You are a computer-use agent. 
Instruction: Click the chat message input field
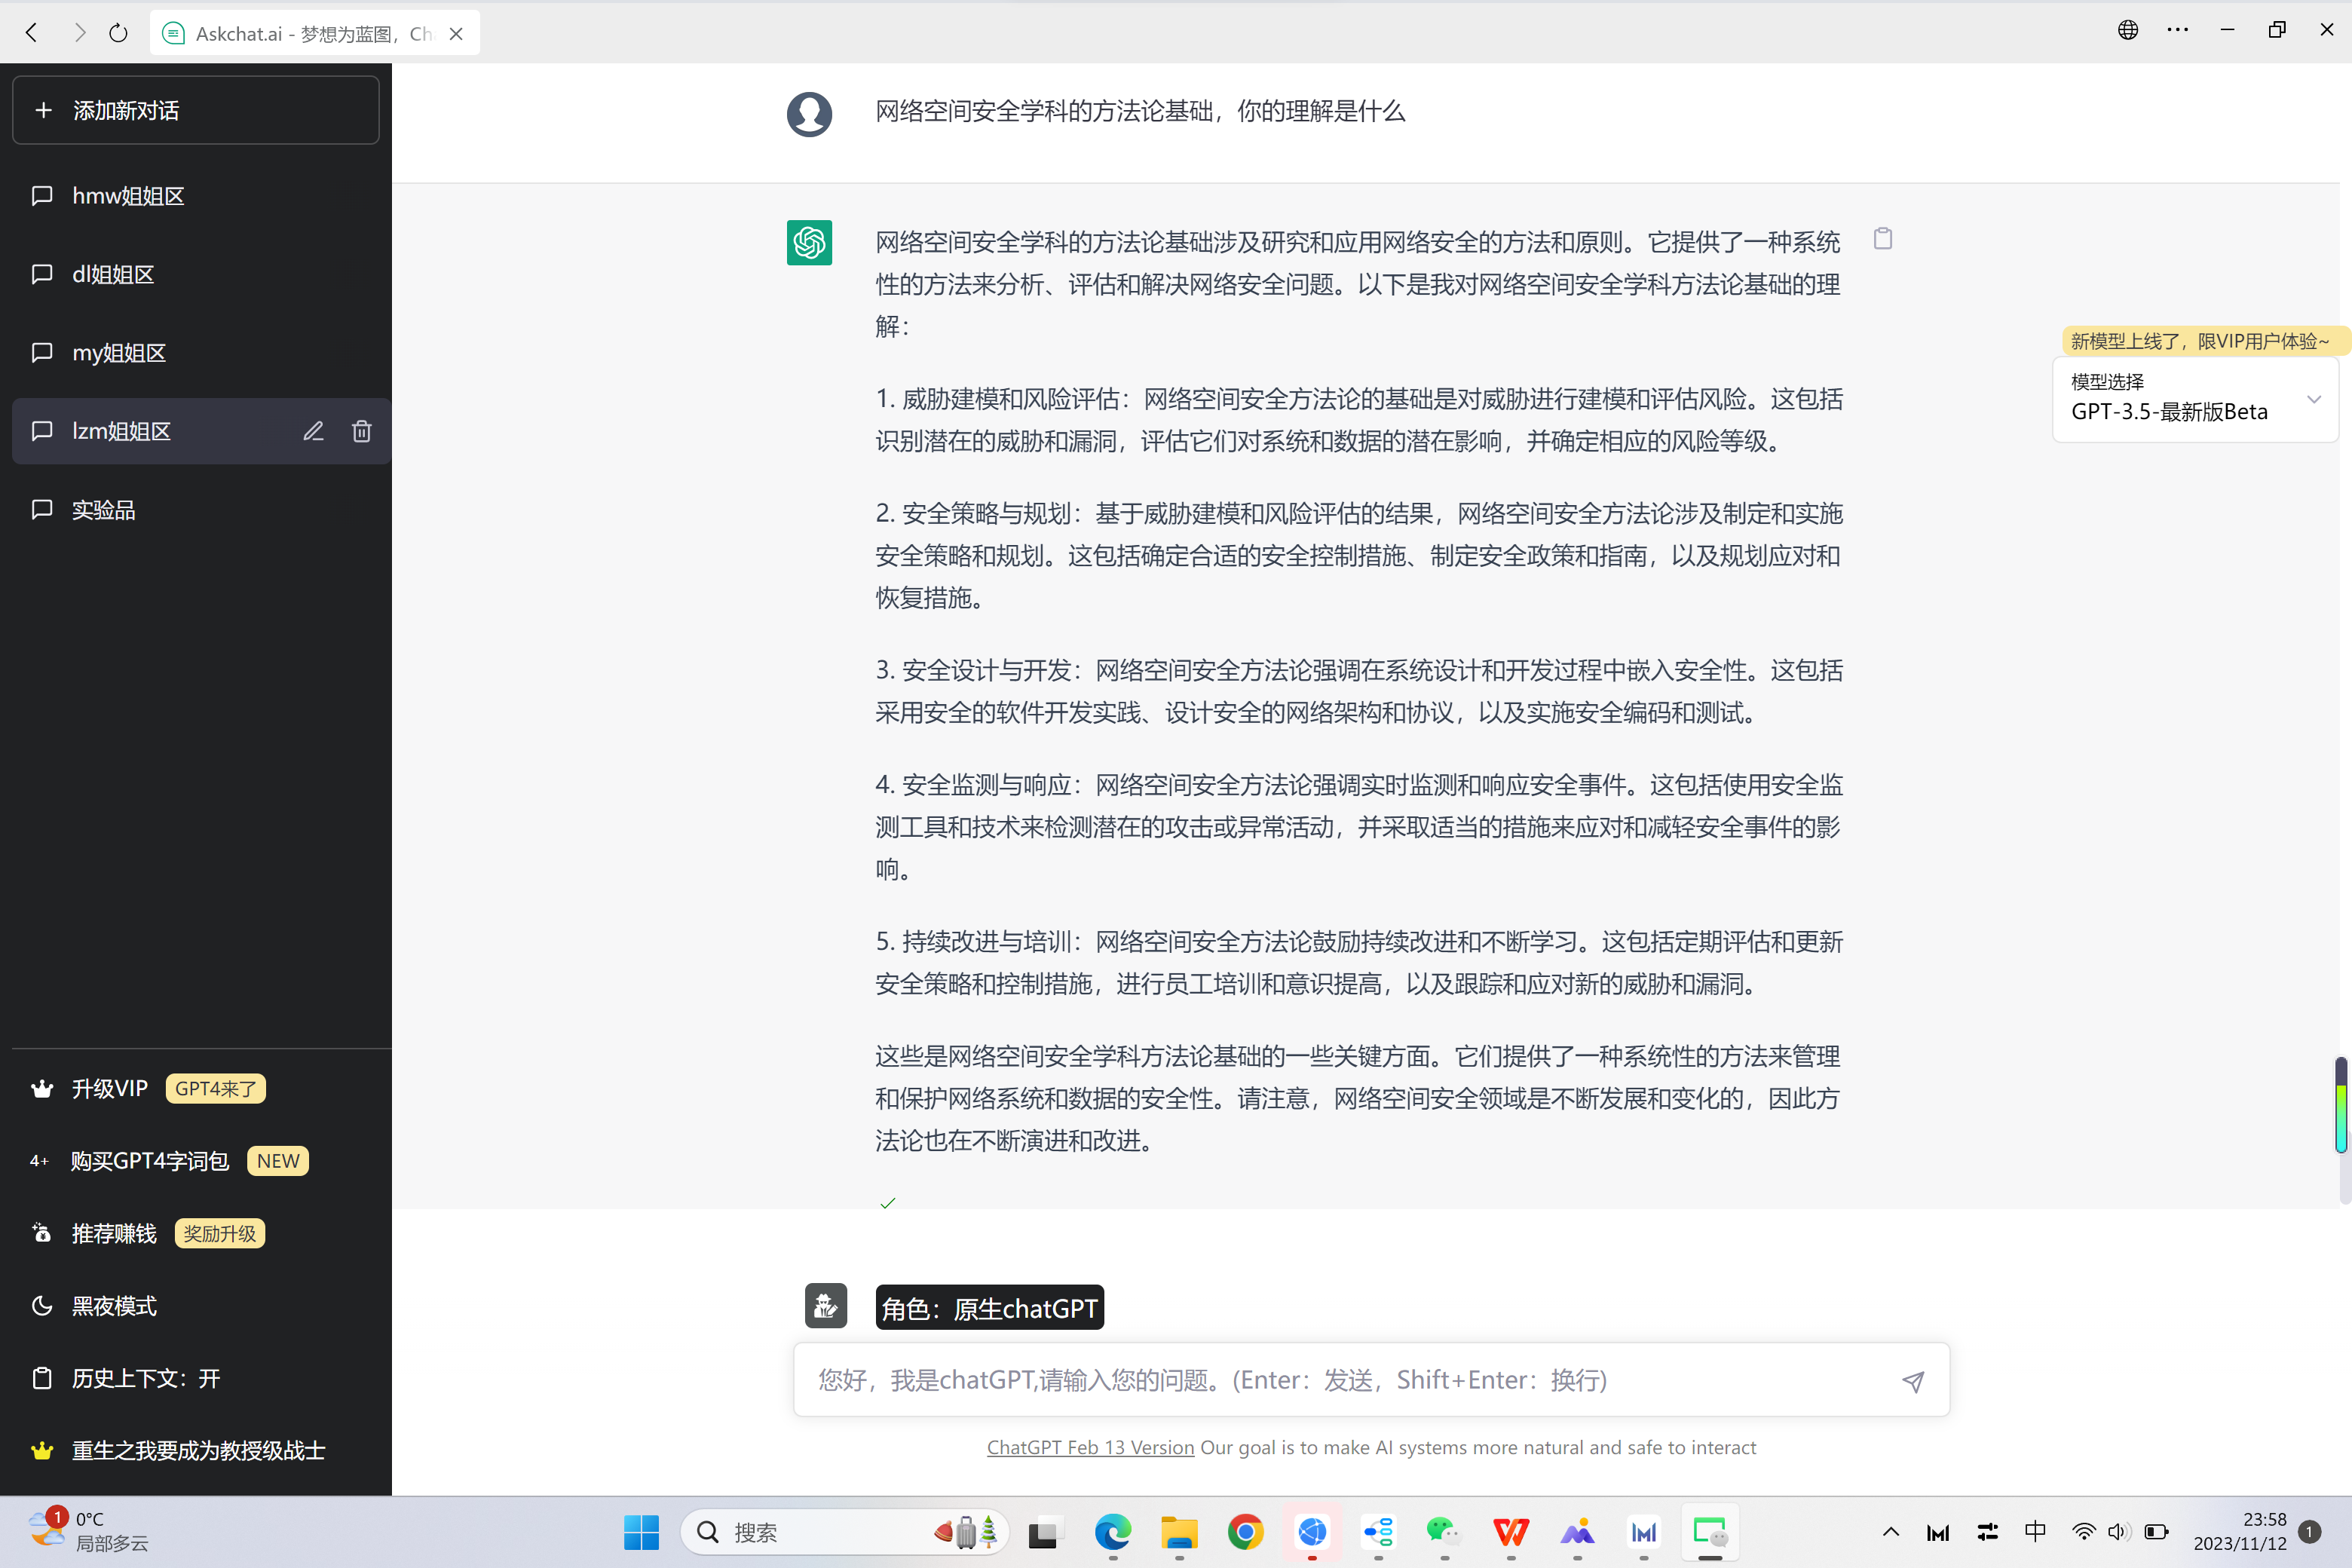click(x=1340, y=1380)
